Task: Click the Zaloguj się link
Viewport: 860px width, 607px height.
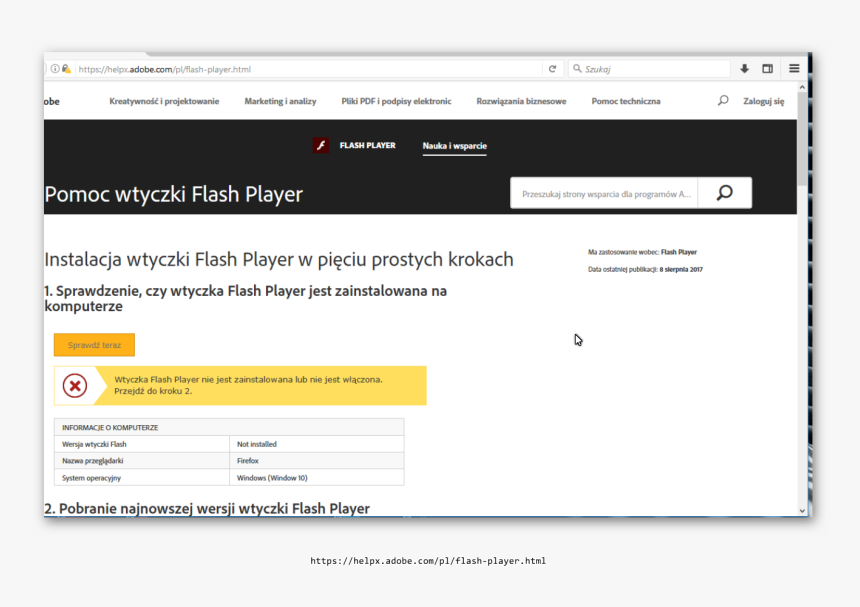Action: pos(763,101)
